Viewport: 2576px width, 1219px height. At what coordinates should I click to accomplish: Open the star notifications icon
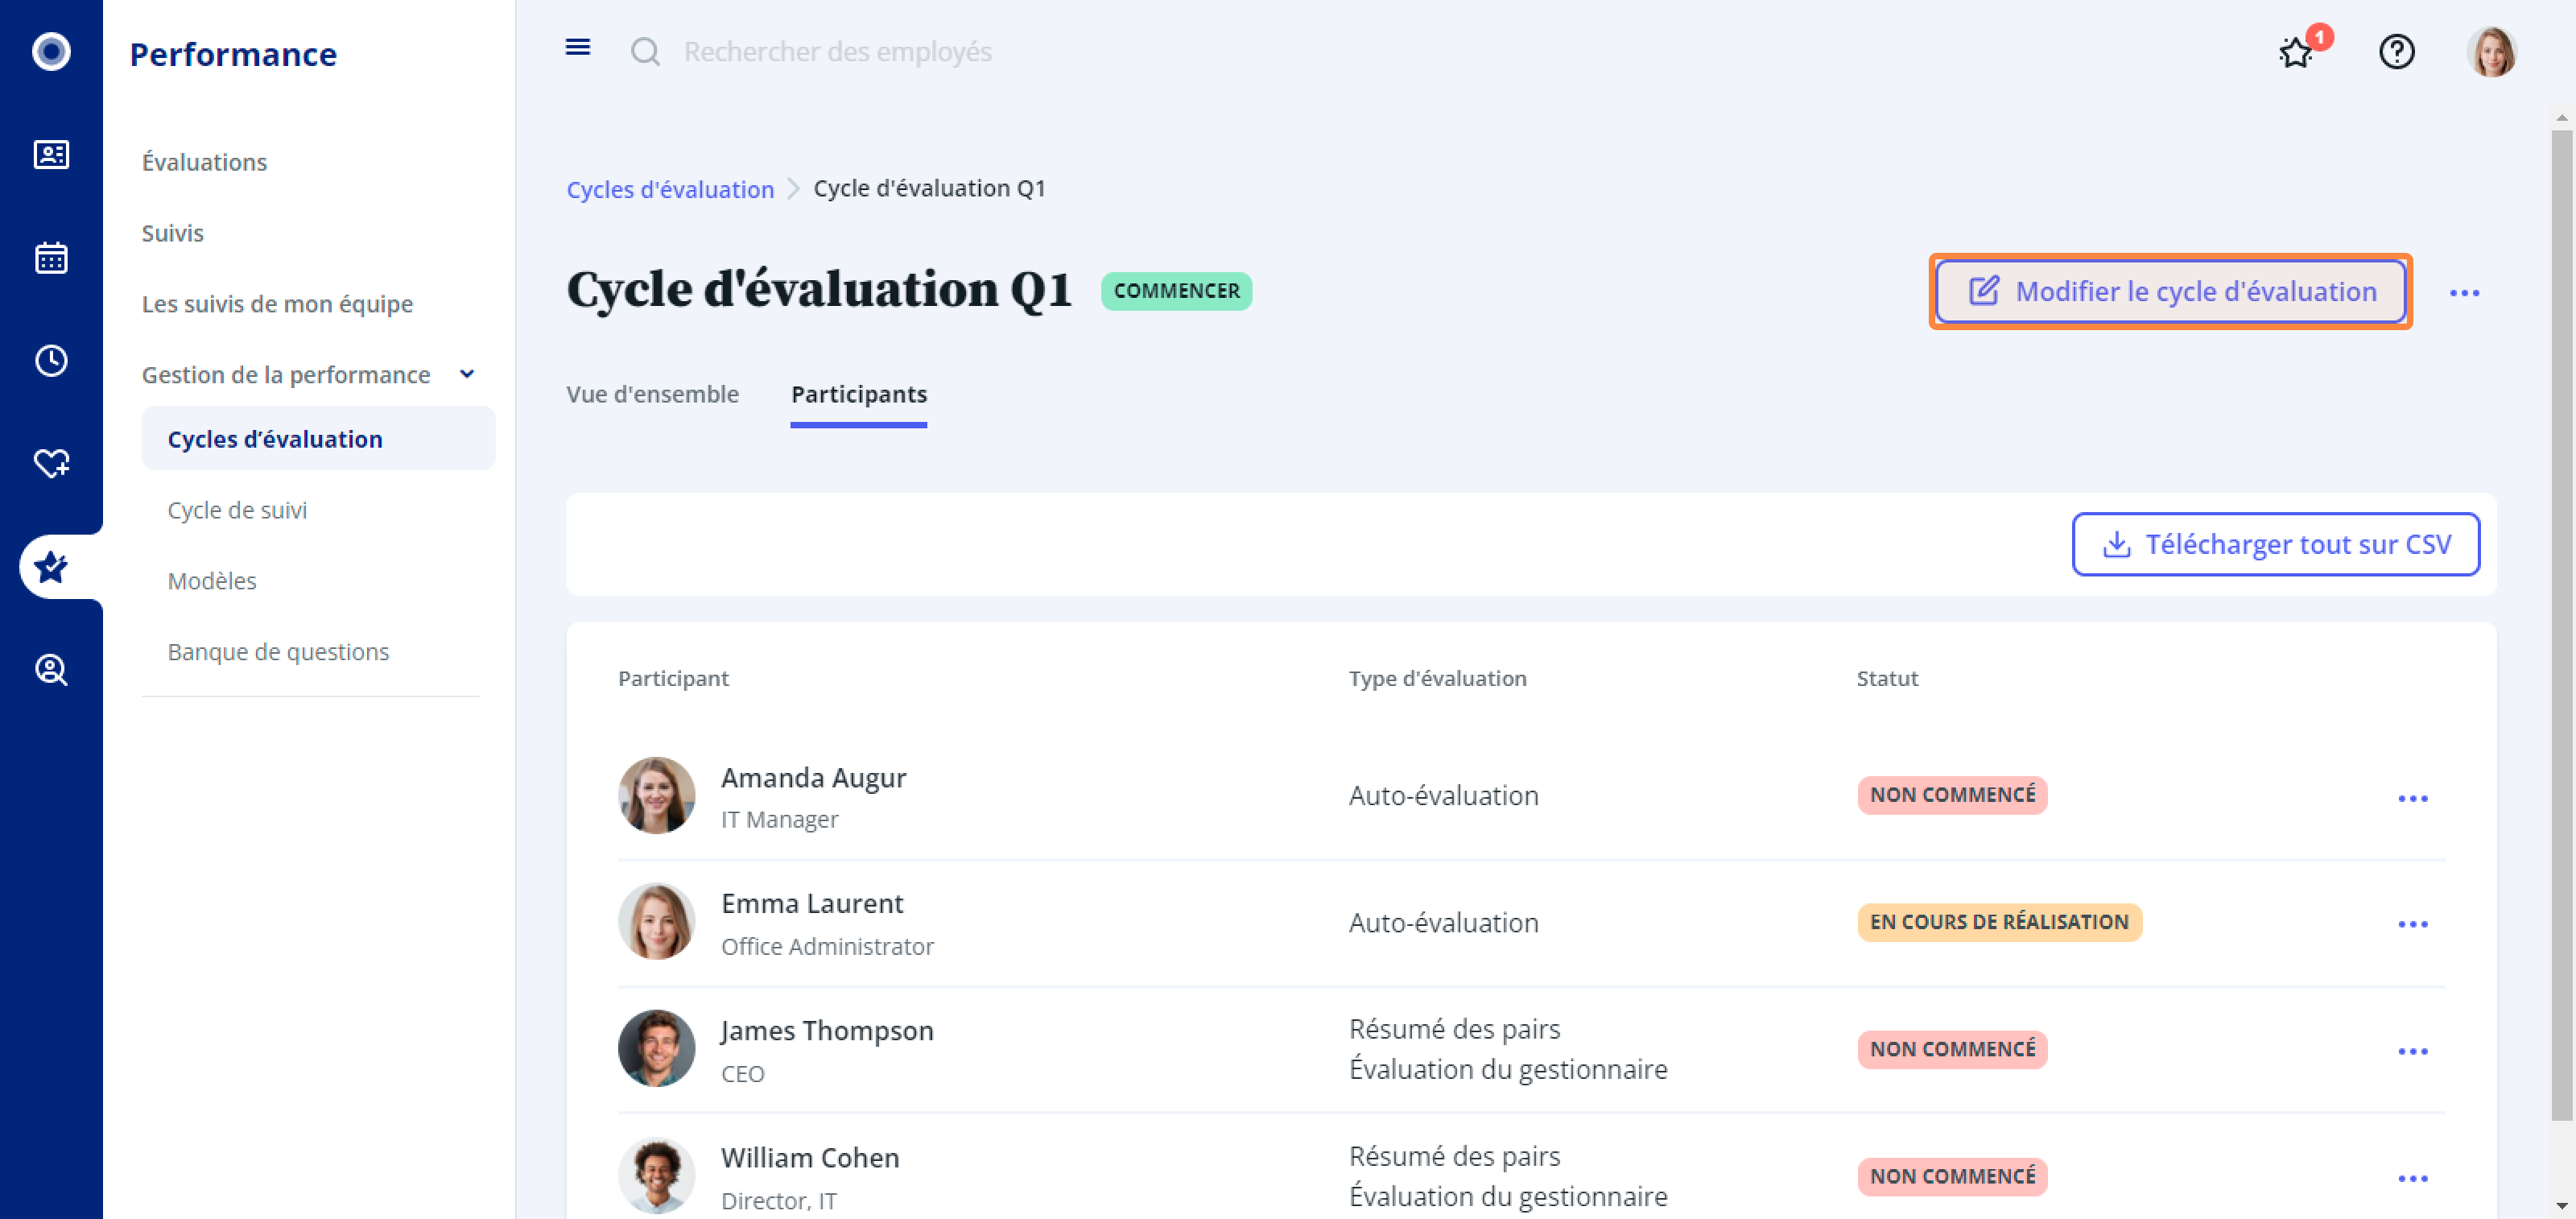pos(2296,52)
